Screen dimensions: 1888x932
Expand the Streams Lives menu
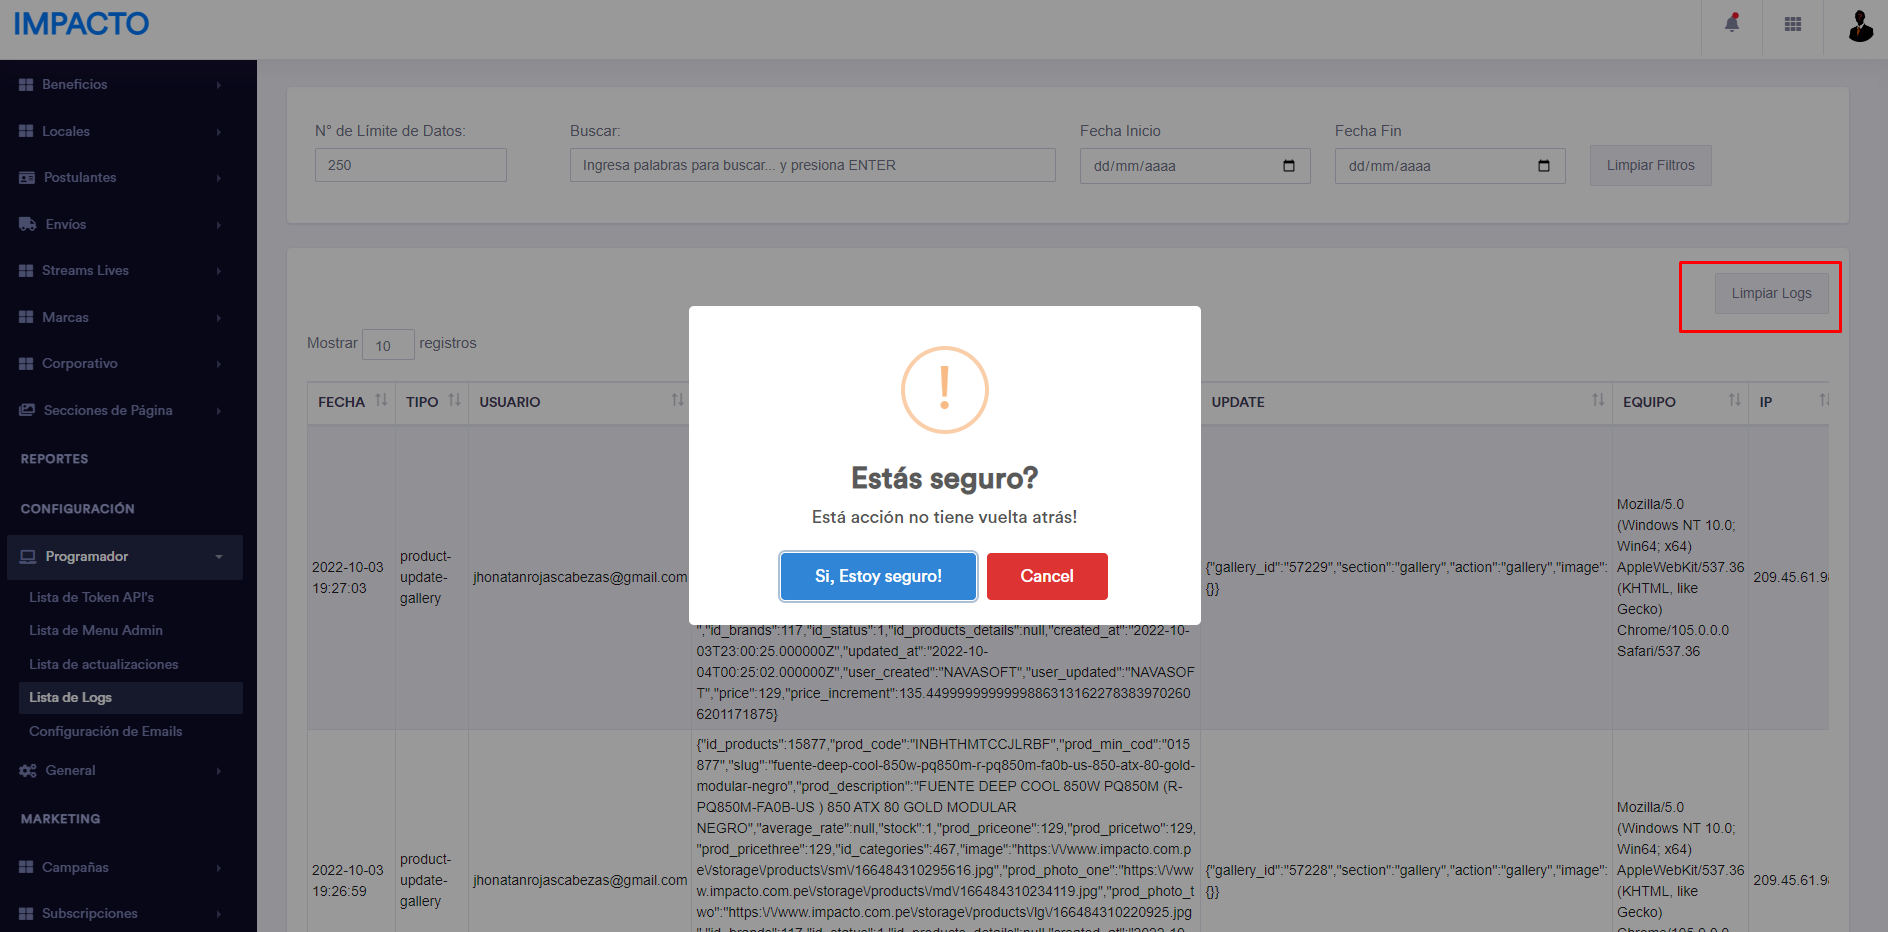[x=120, y=271]
